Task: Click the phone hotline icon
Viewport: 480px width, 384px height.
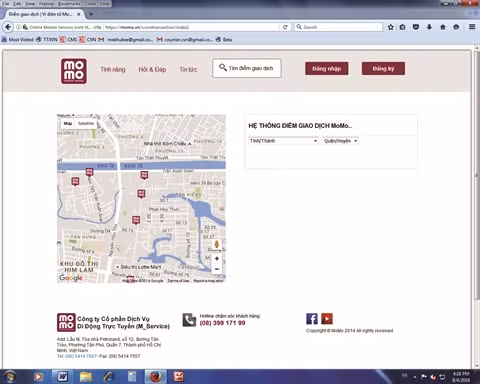Action: click(x=189, y=320)
